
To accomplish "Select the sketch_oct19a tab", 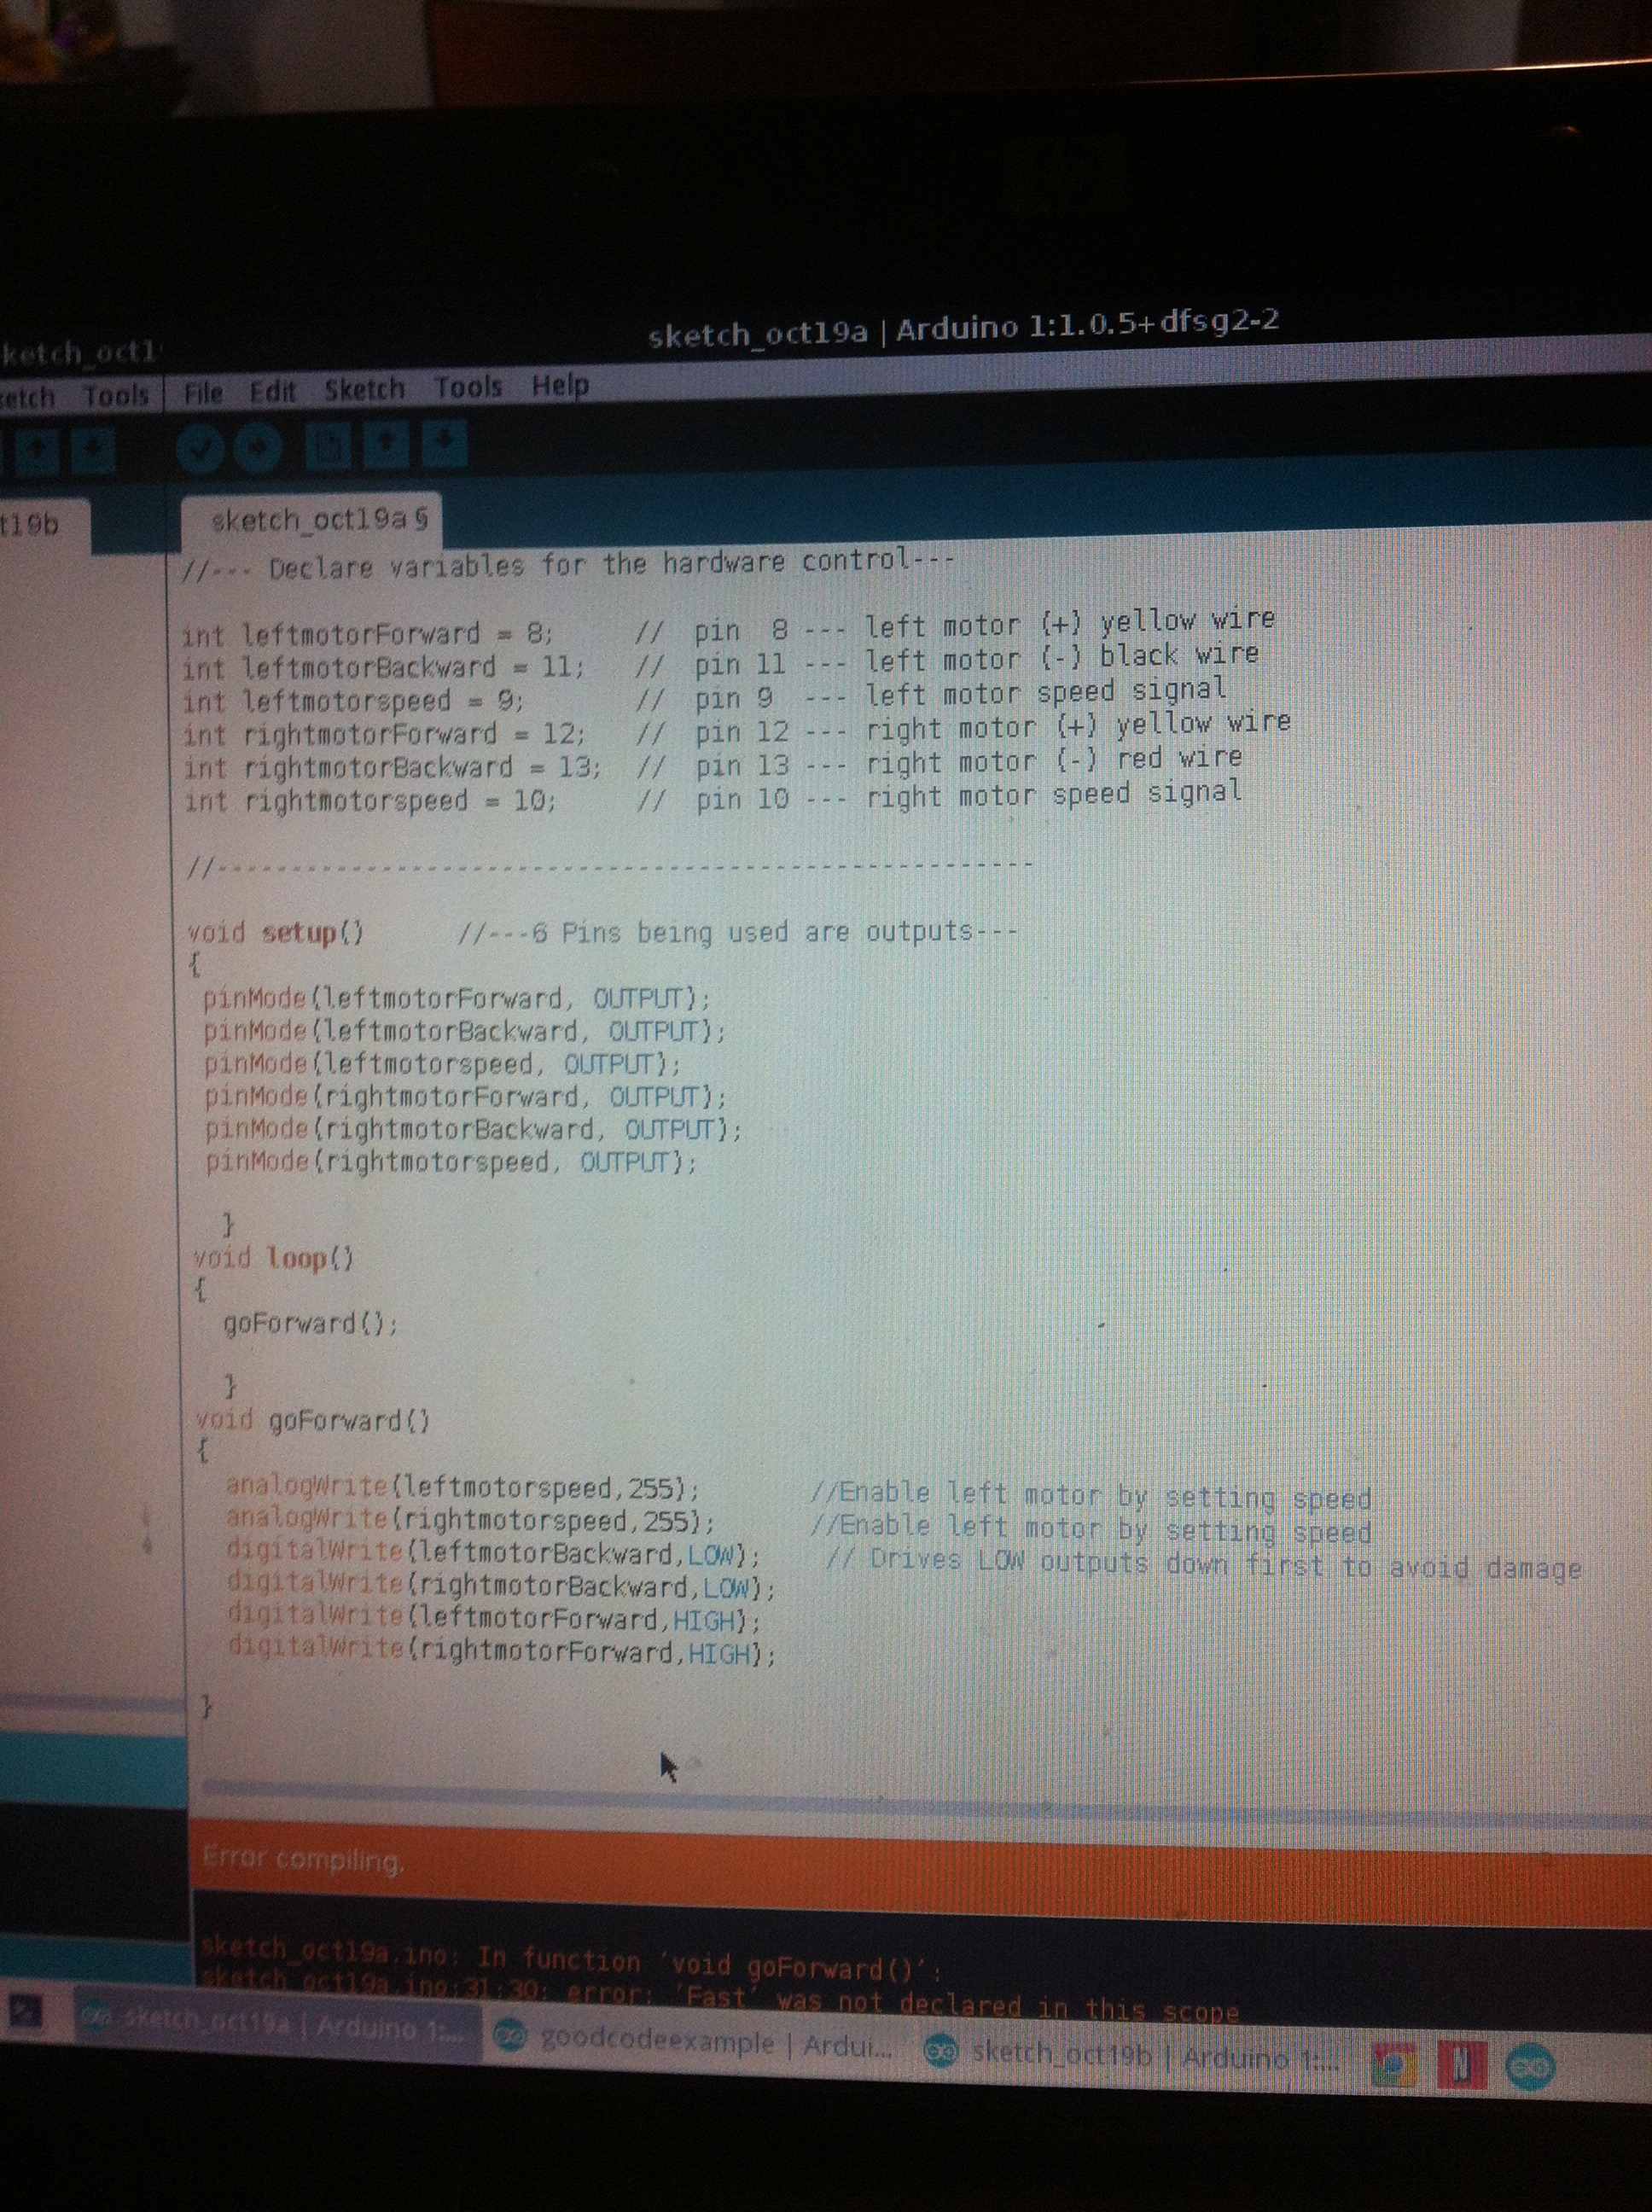I will click(310, 521).
